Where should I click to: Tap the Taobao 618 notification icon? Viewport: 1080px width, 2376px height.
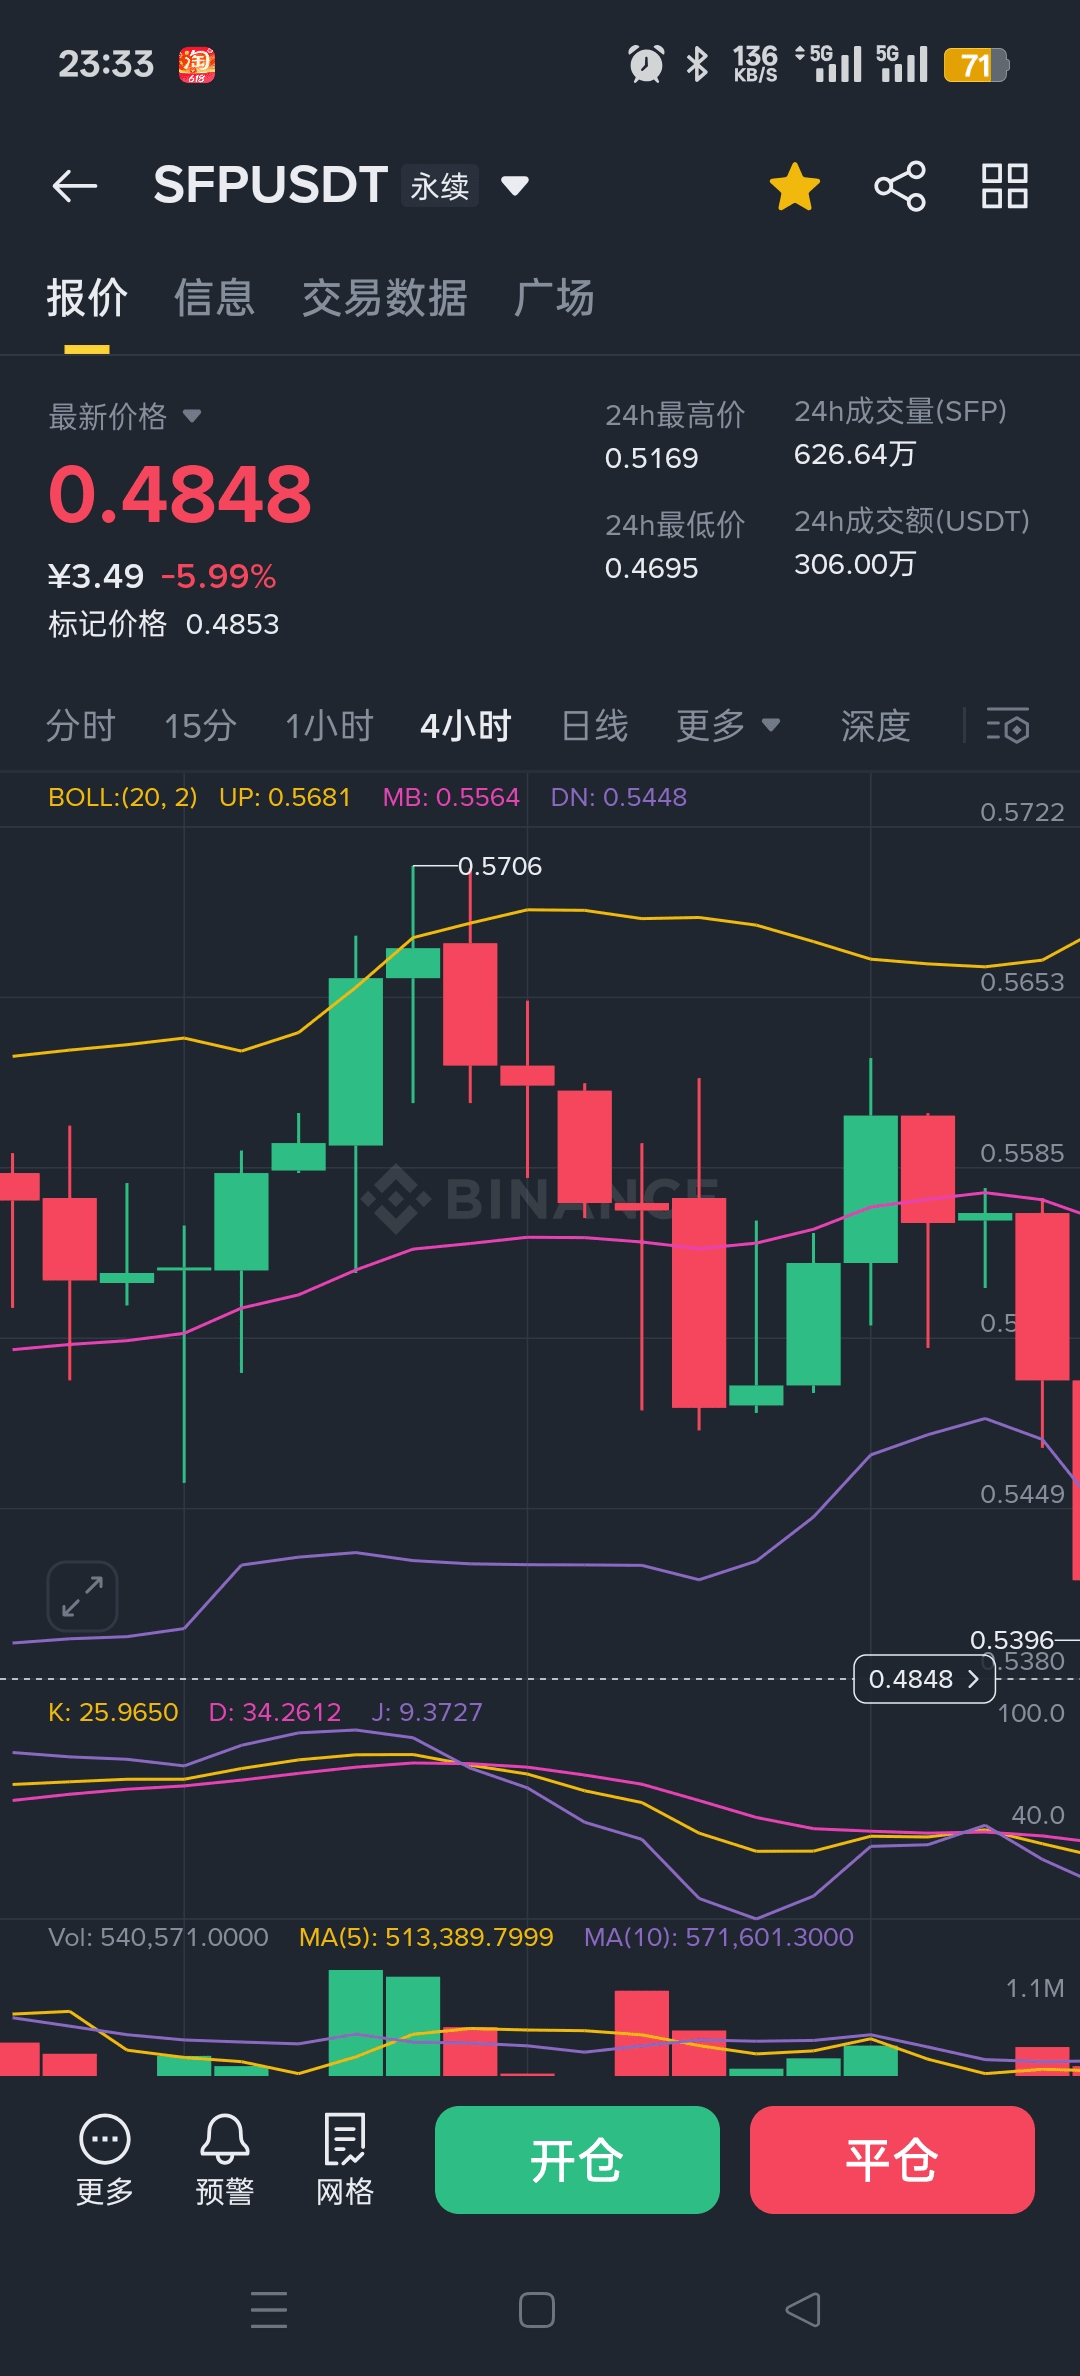click(x=197, y=65)
